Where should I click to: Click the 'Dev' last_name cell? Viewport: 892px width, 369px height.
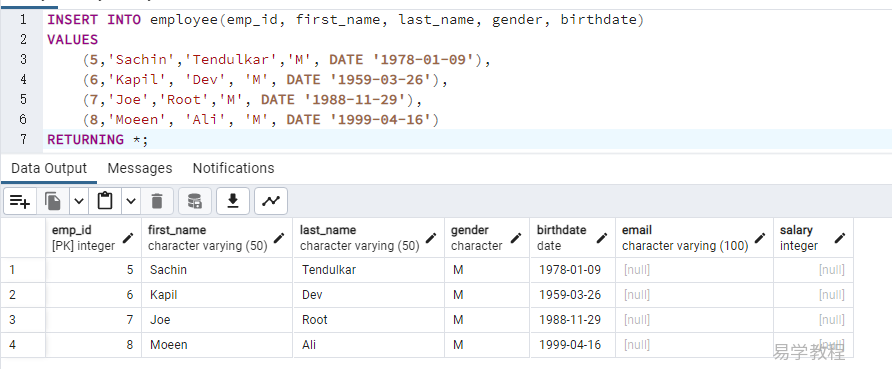(x=369, y=295)
